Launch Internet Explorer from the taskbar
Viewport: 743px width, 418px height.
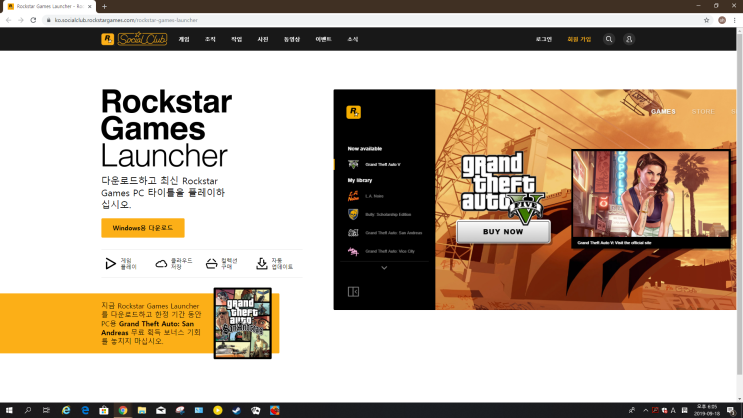click(x=66, y=410)
